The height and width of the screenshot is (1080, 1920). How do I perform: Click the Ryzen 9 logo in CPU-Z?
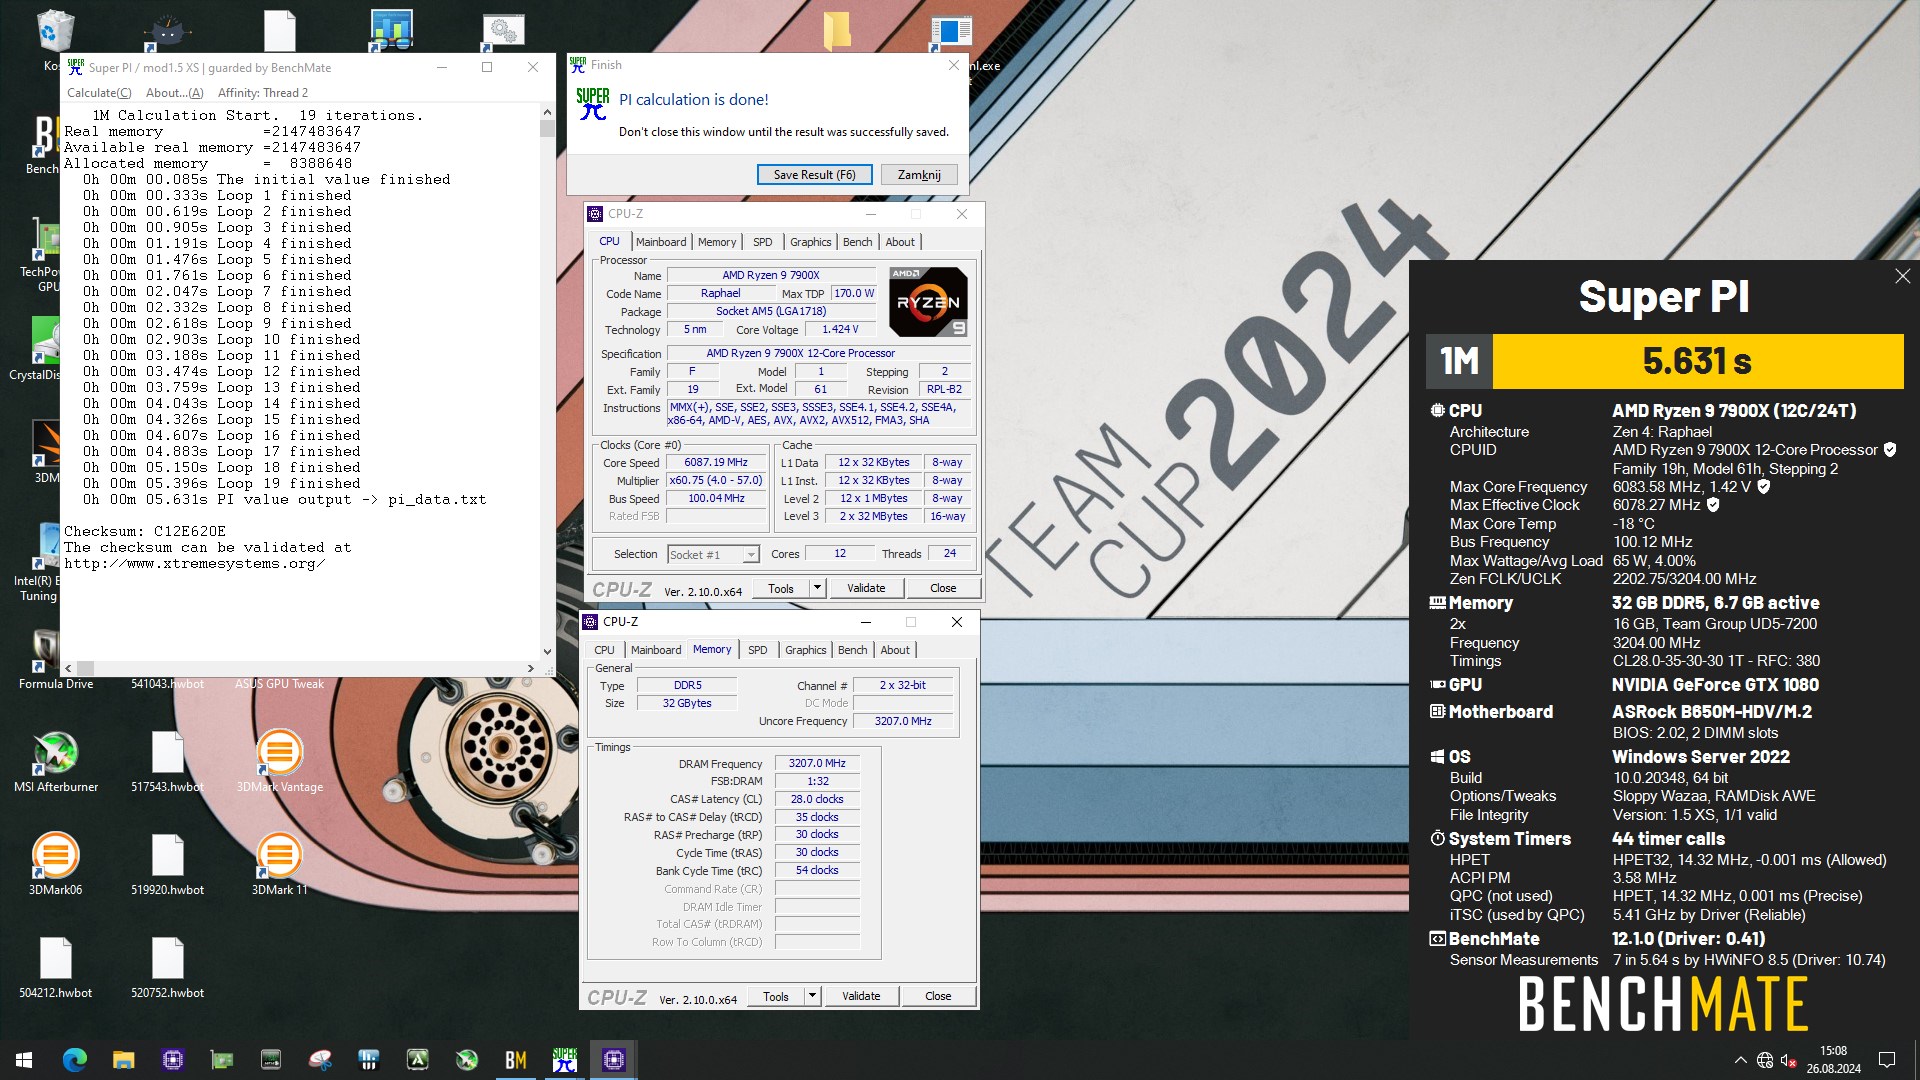click(x=928, y=301)
